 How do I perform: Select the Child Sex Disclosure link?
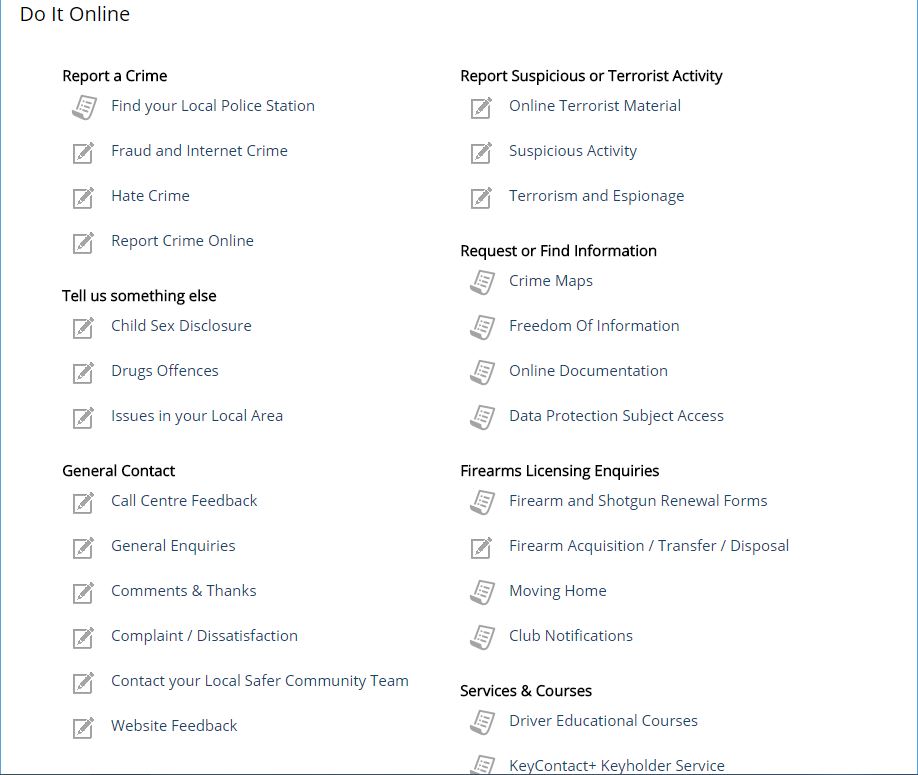click(x=181, y=325)
